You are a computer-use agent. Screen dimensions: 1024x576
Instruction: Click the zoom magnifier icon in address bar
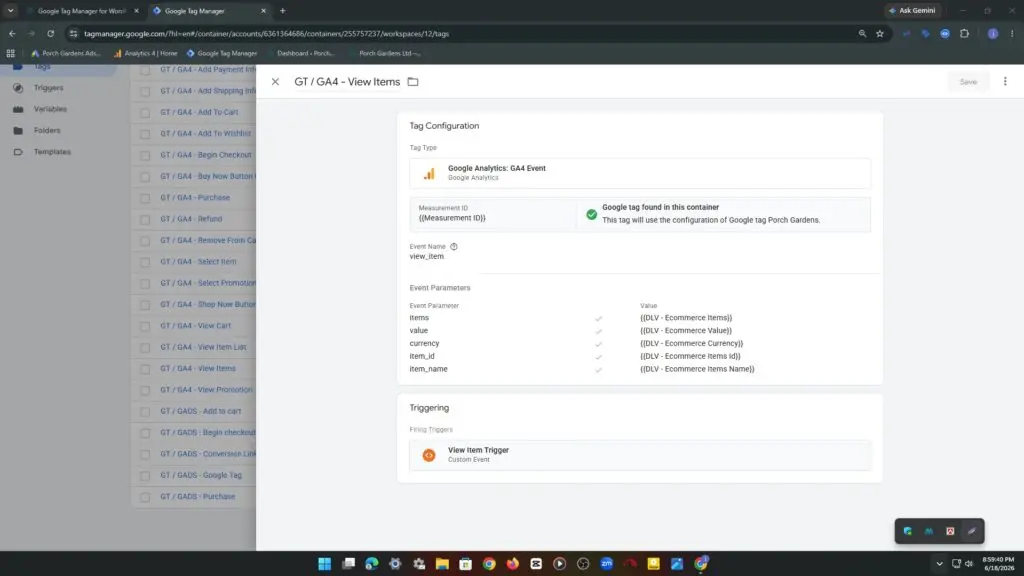pyautogui.click(x=862, y=33)
